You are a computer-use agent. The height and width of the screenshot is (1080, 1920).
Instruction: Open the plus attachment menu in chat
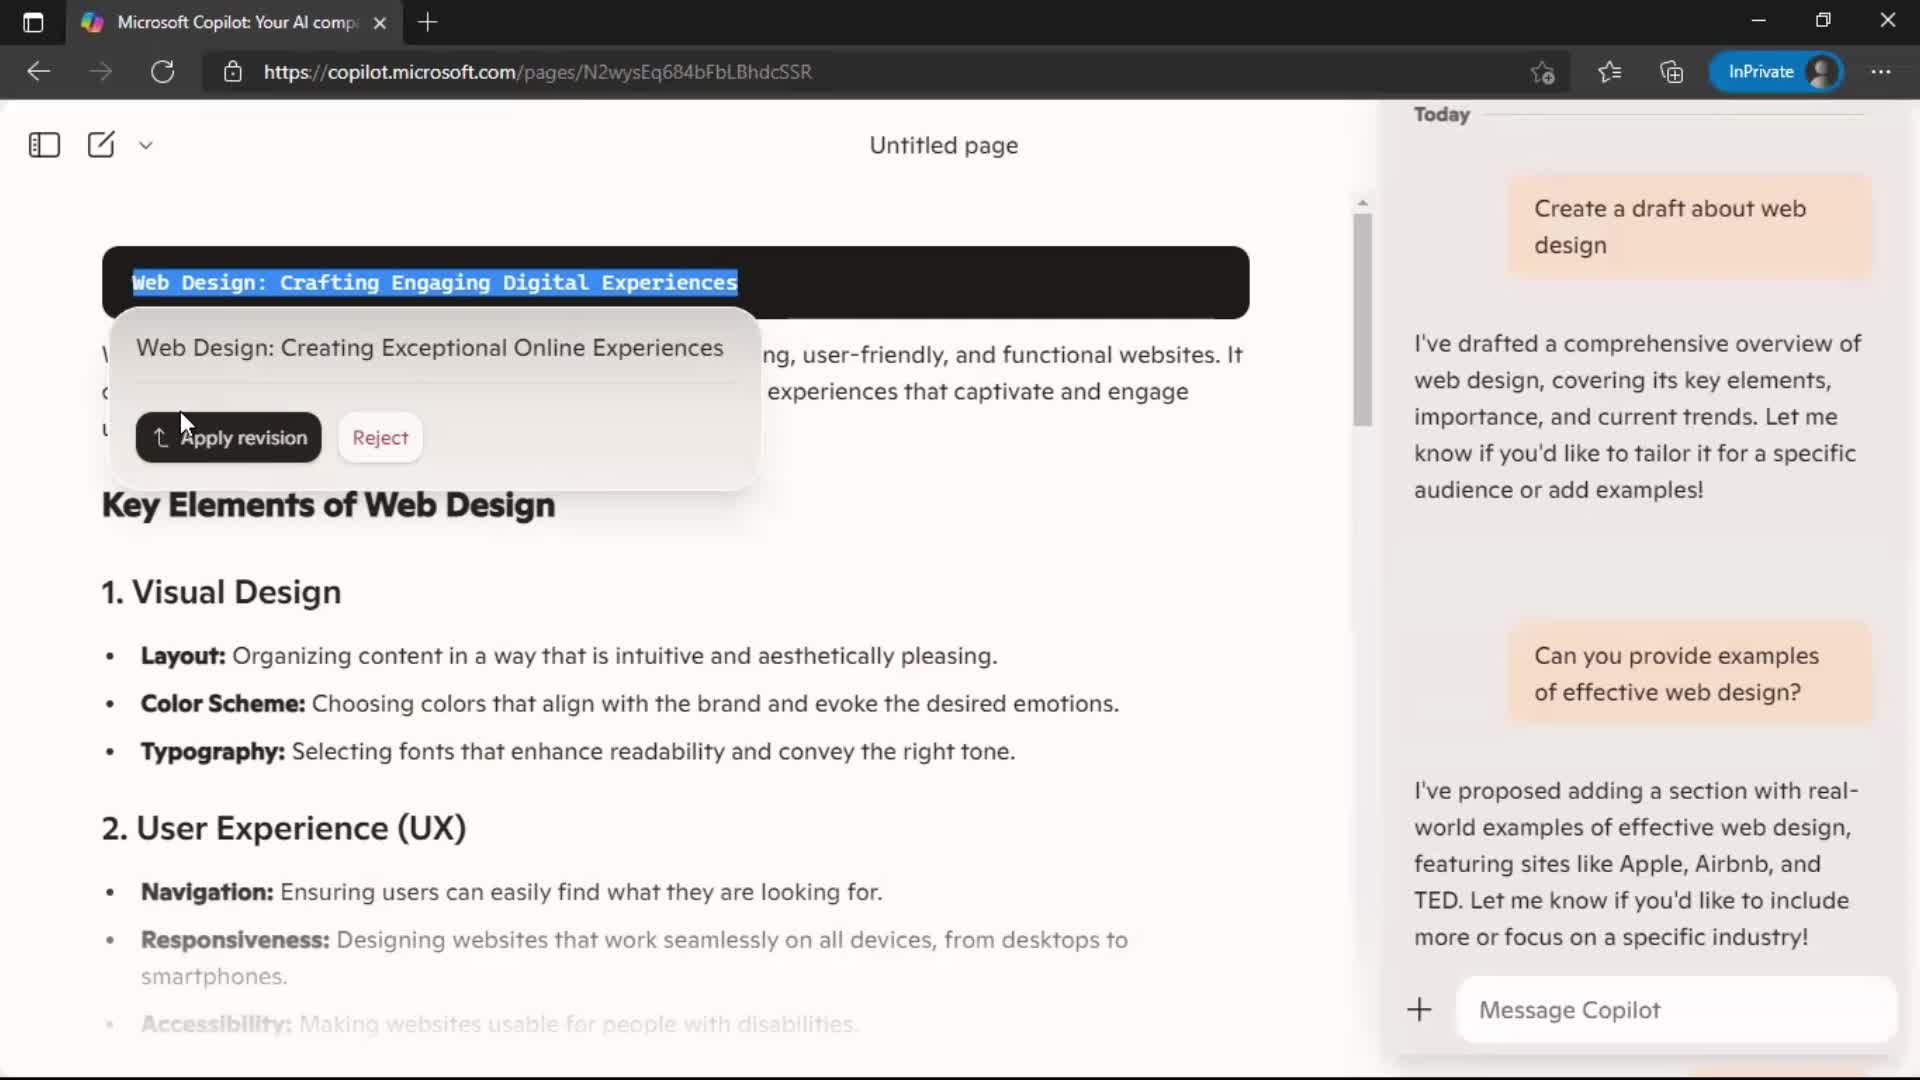coord(1419,1010)
